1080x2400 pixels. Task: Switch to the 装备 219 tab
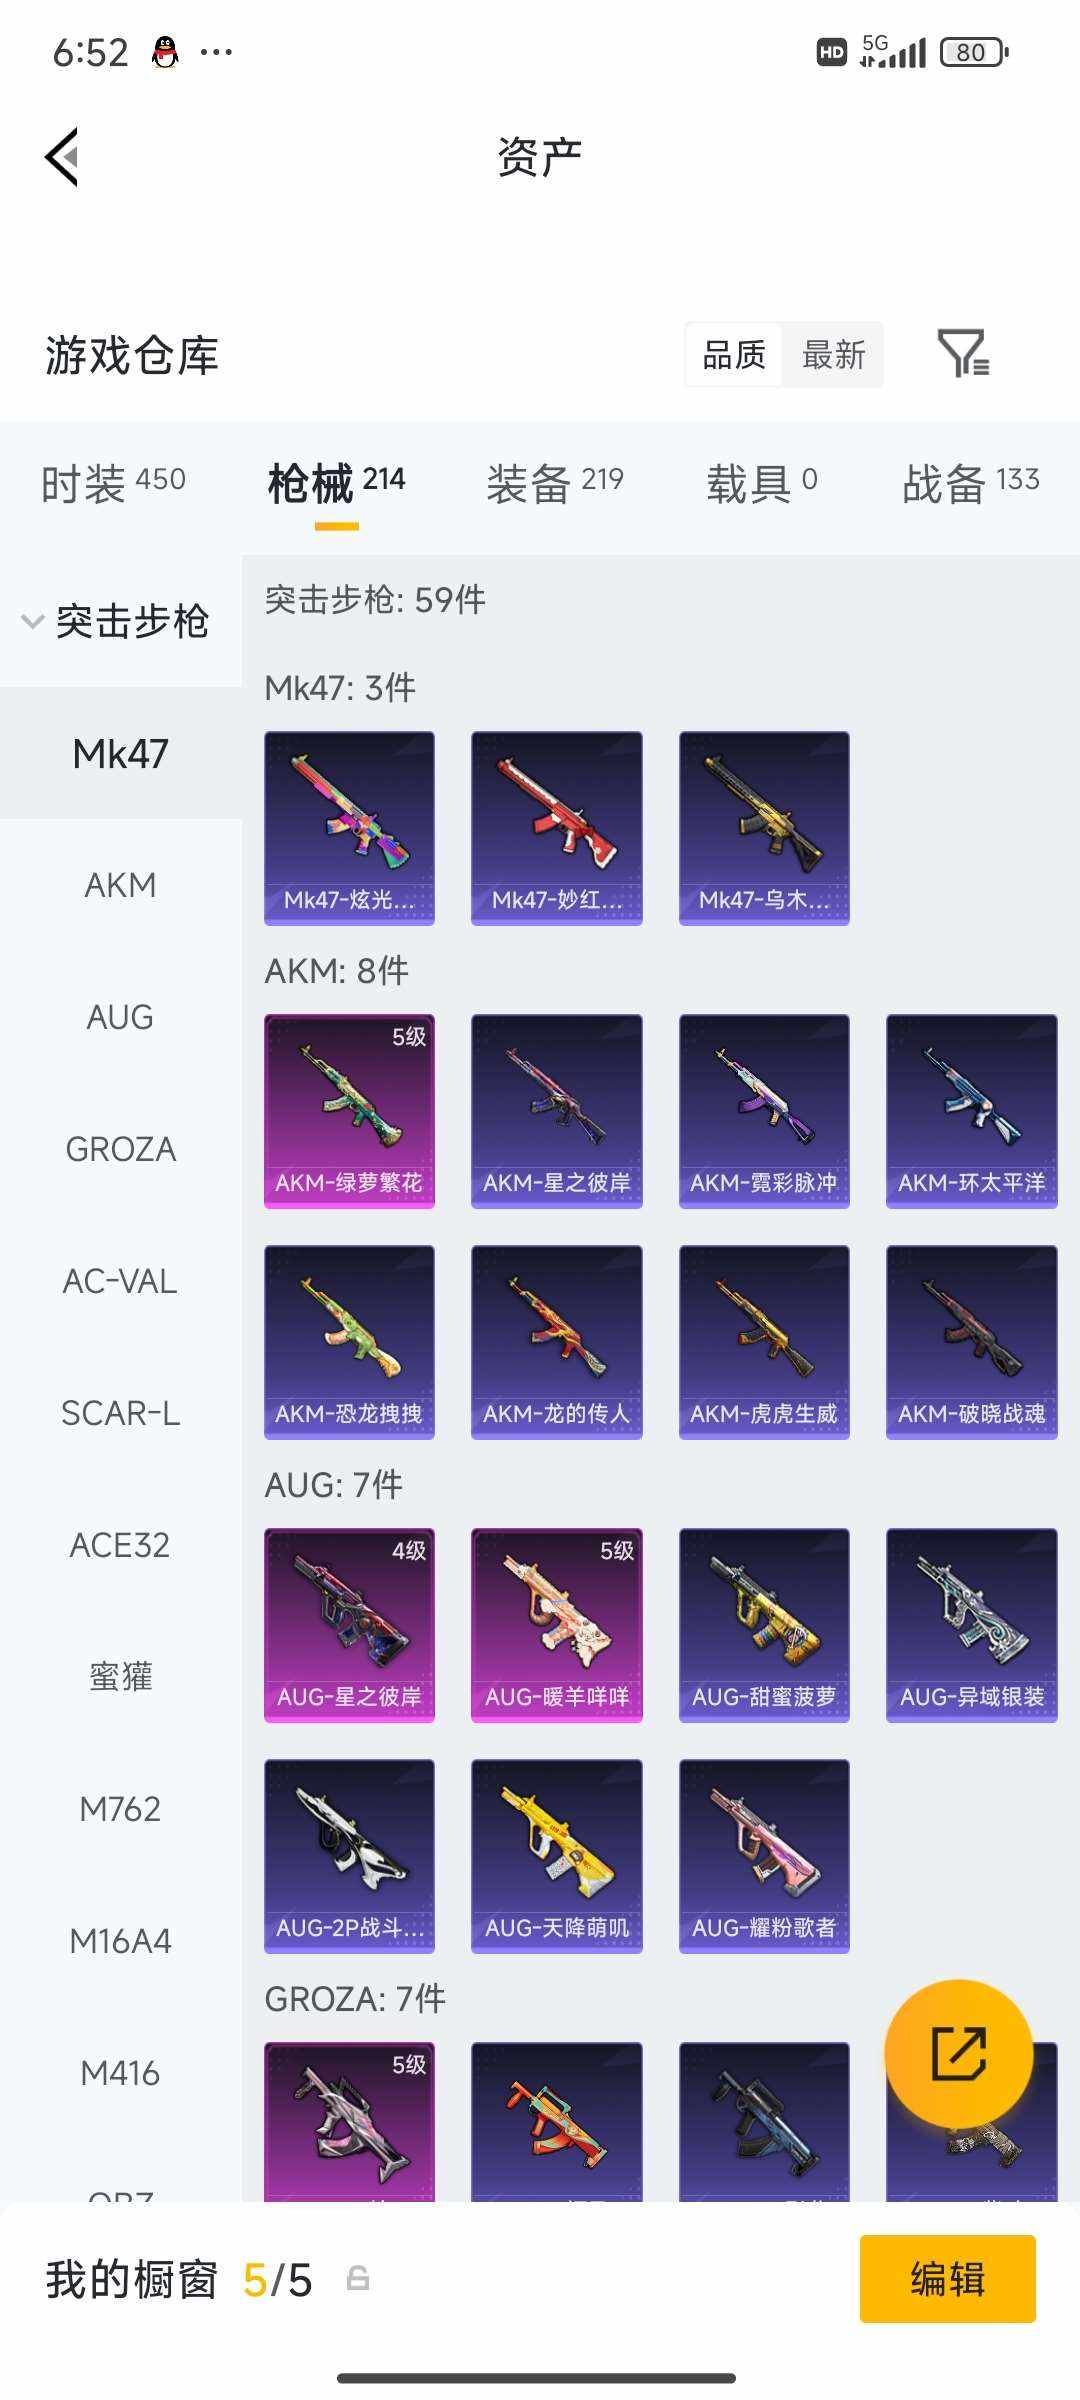(x=555, y=483)
